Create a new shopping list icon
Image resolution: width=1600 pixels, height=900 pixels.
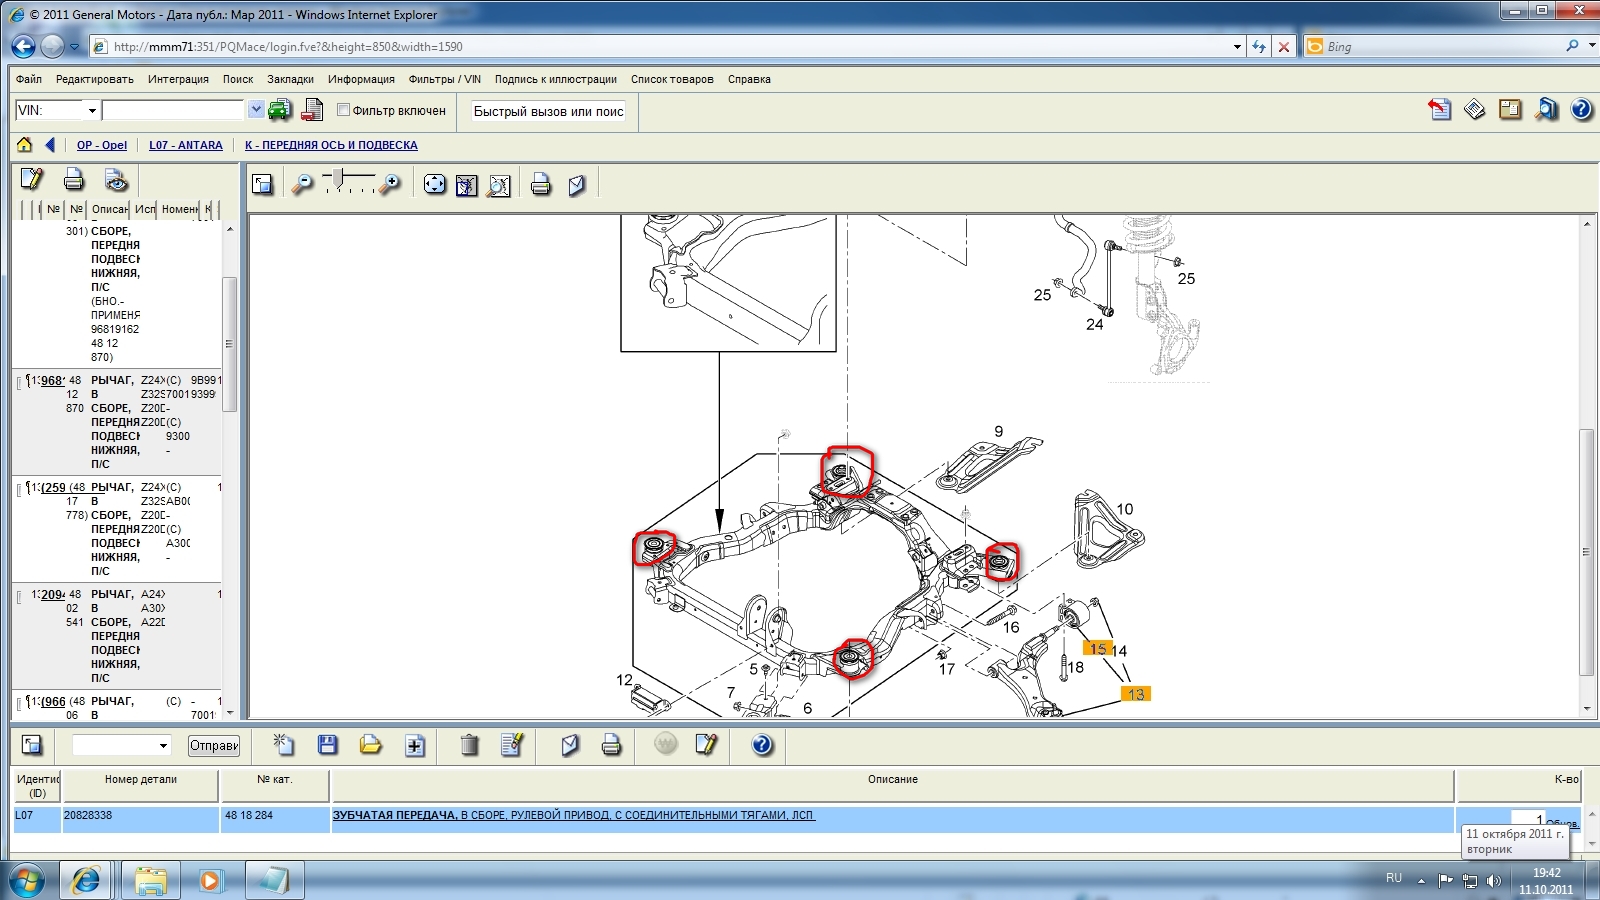coord(284,744)
